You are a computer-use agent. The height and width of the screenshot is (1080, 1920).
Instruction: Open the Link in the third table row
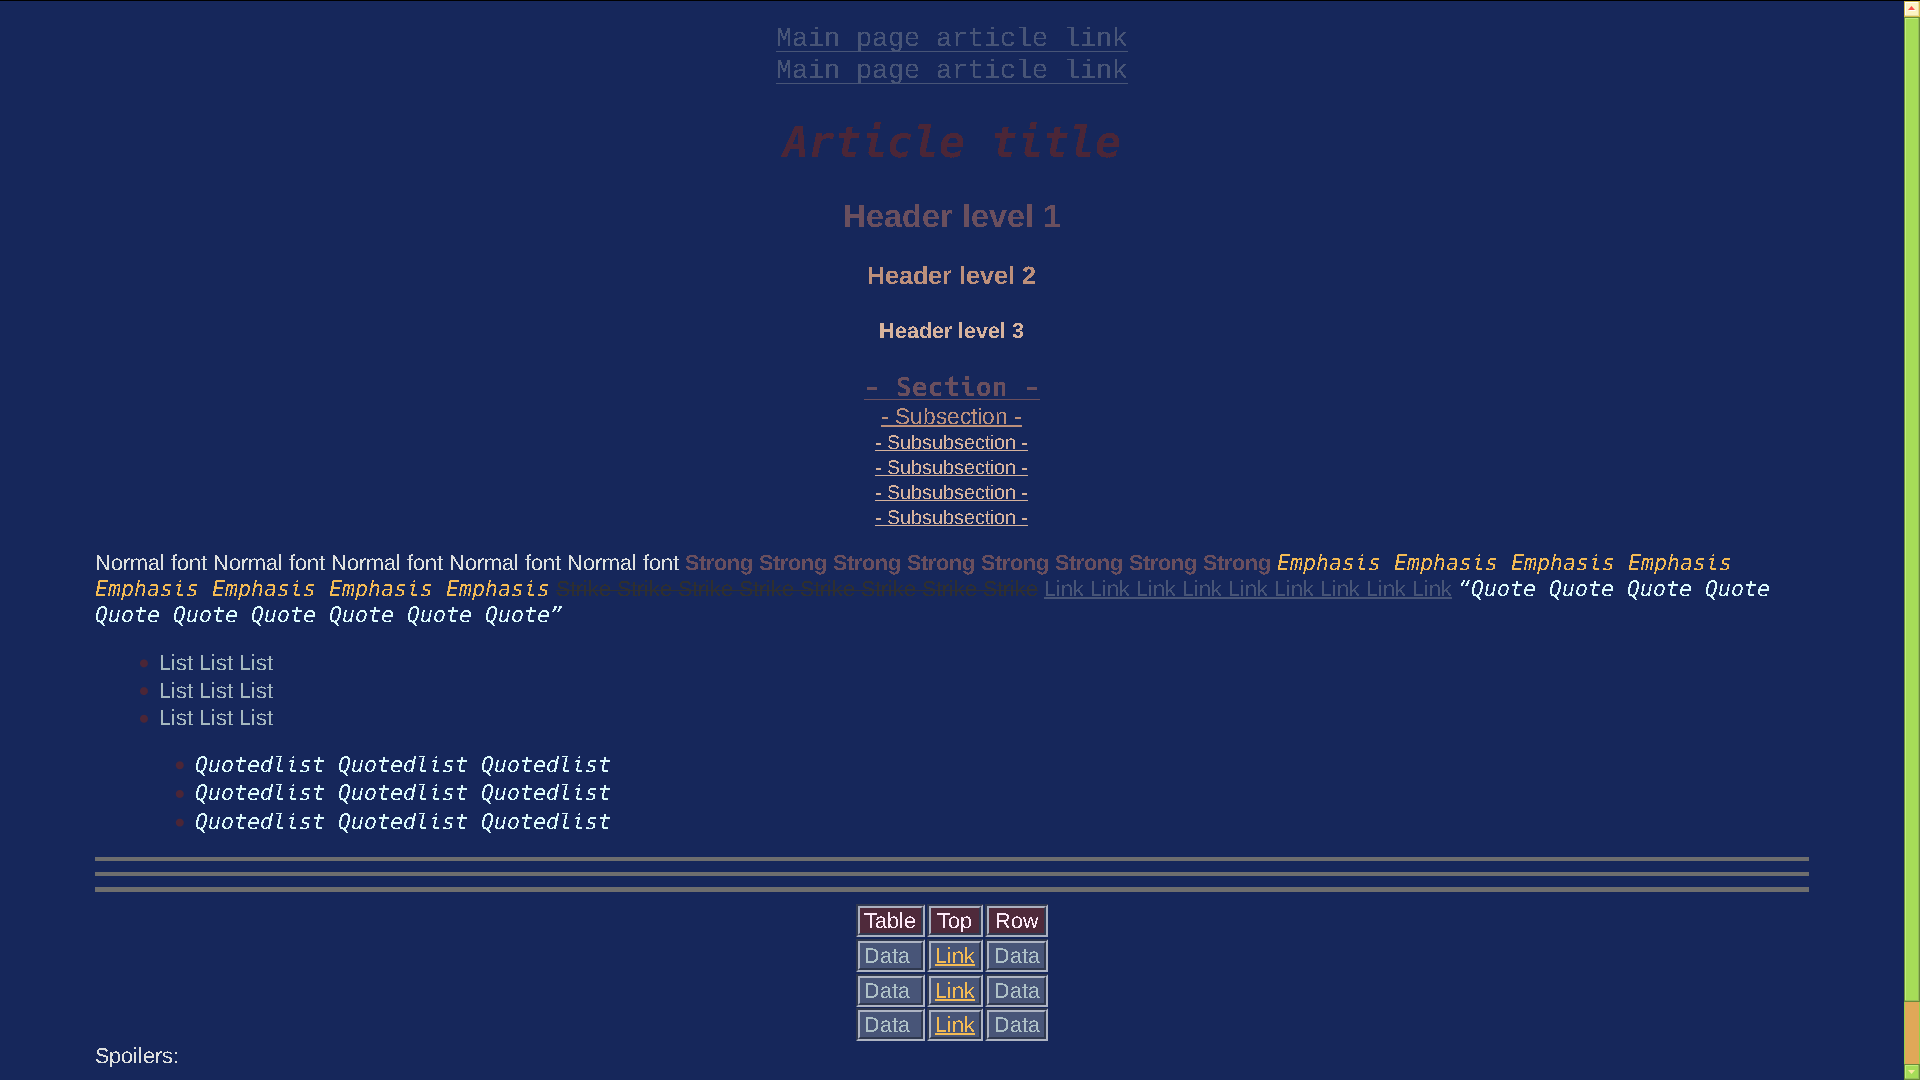pos(954,1024)
